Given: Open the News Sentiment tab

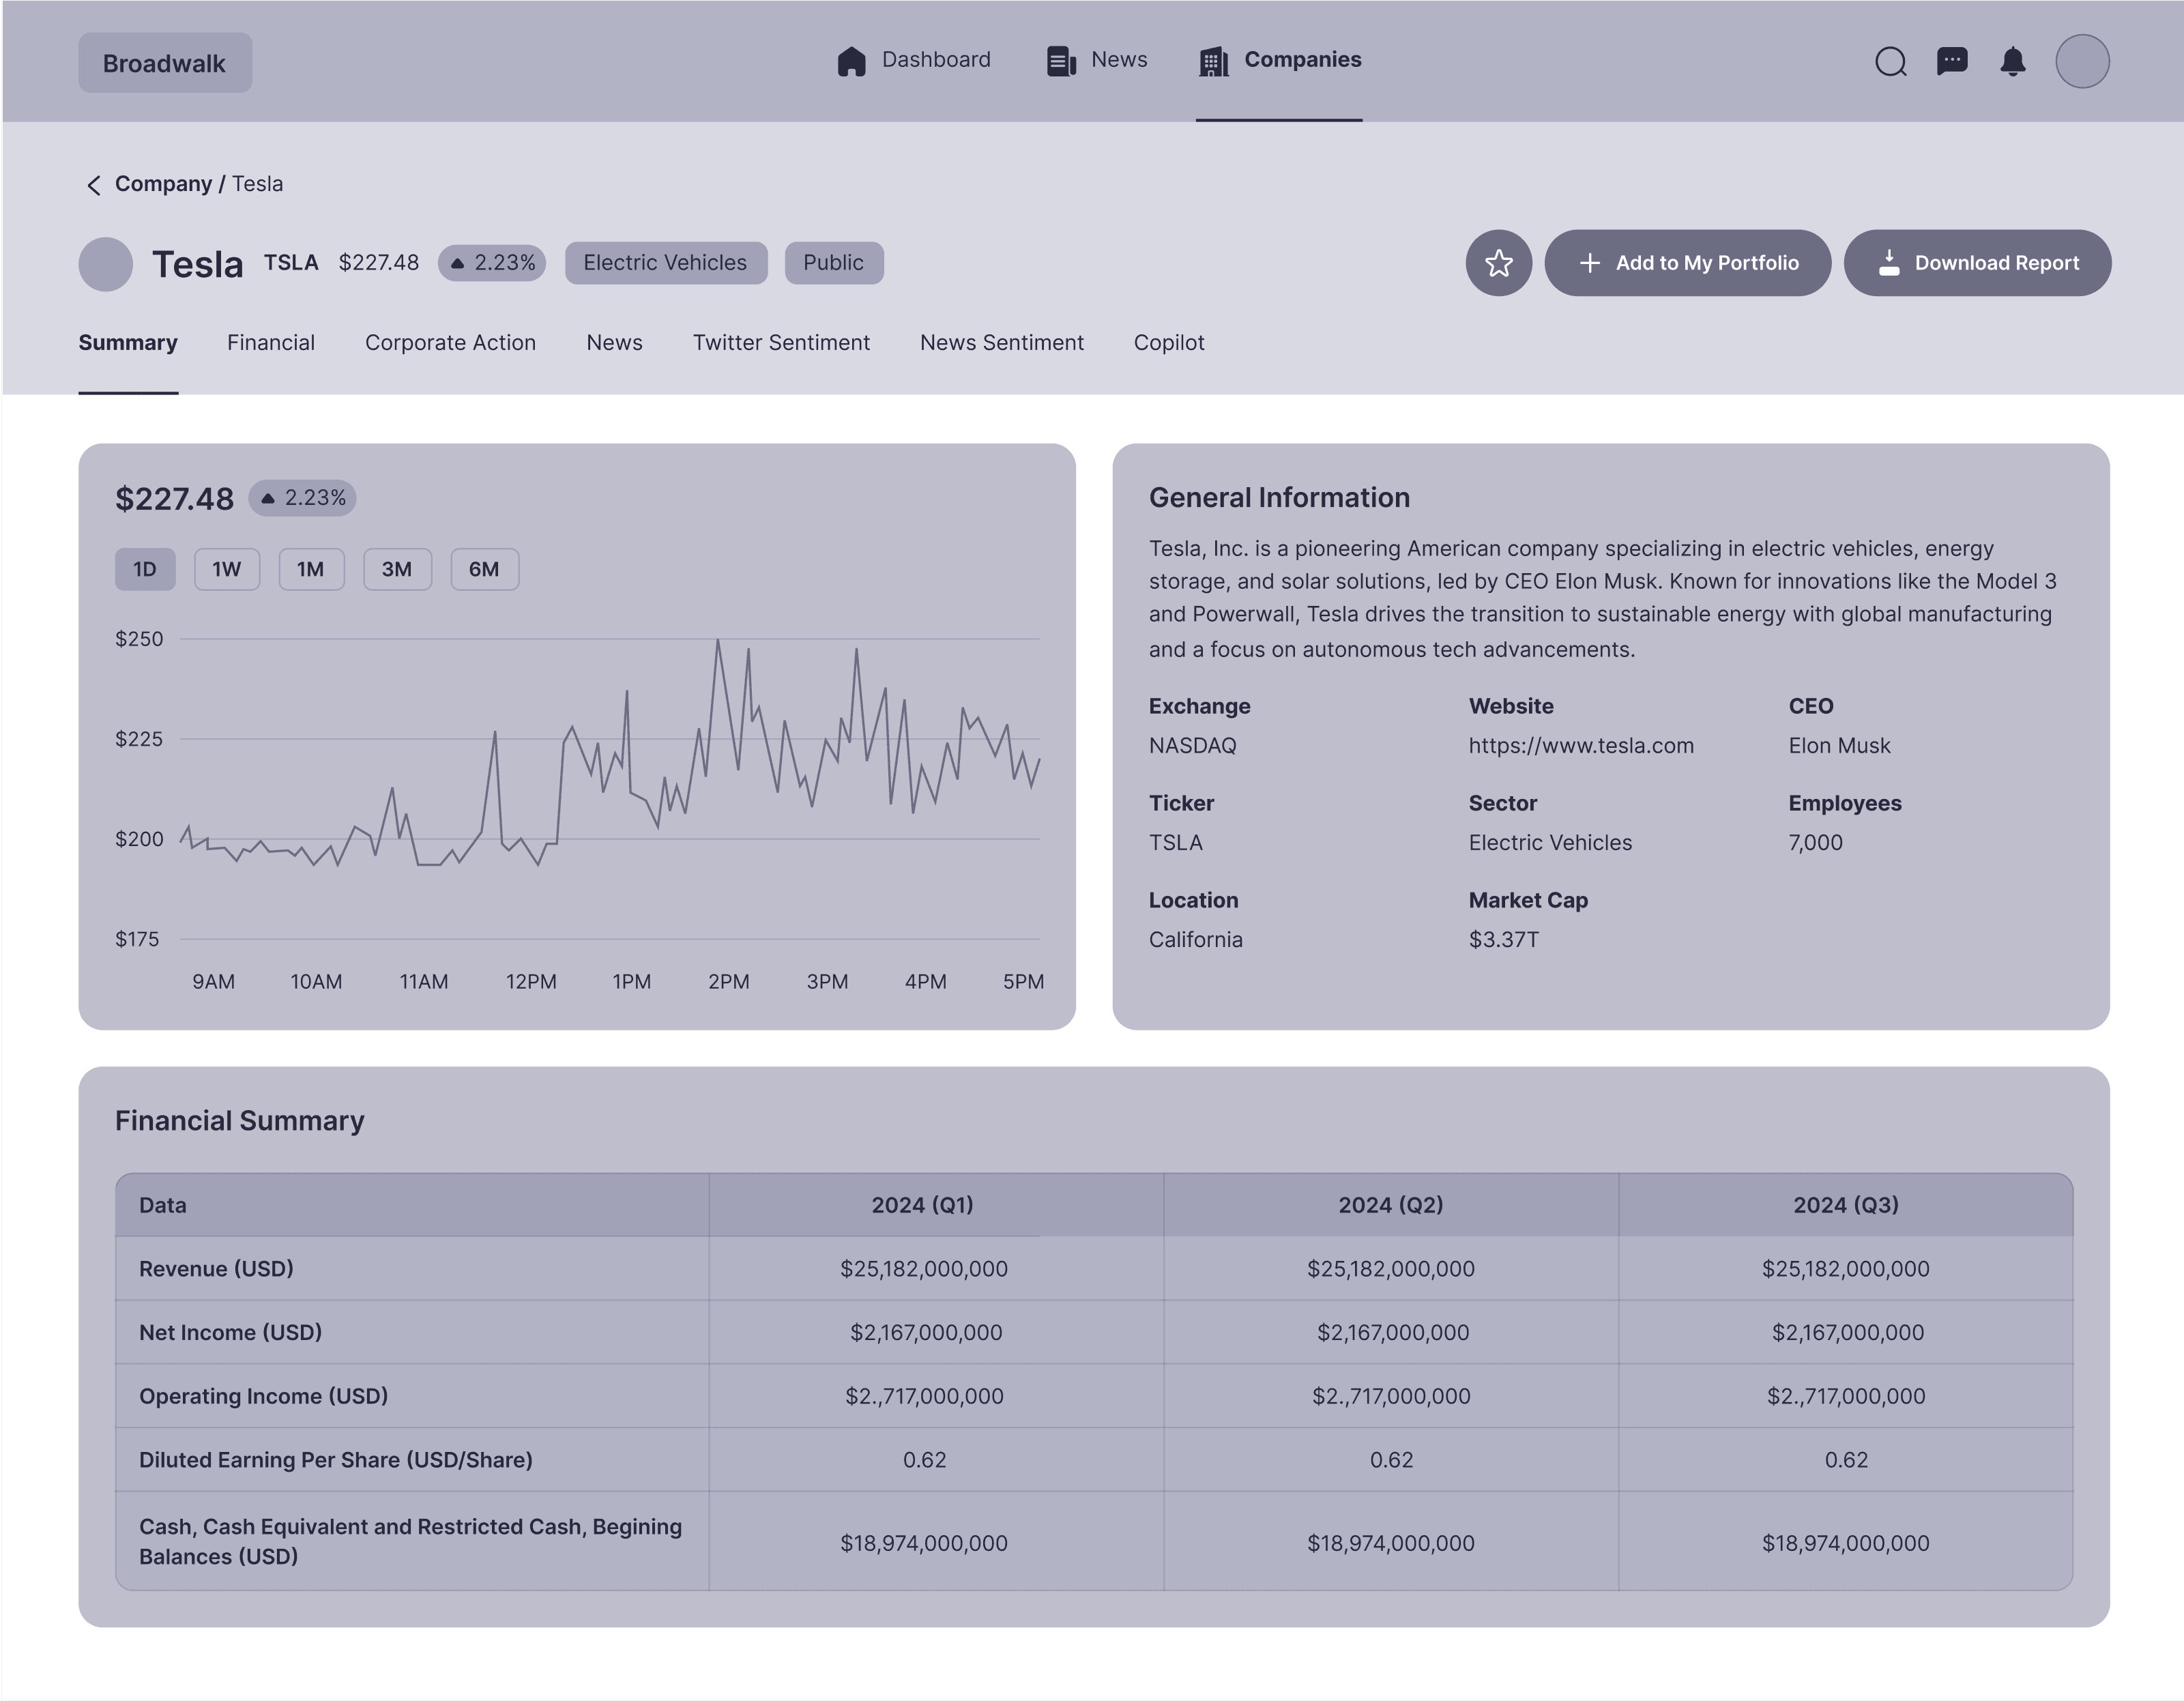Looking at the screenshot, I should [x=1002, y=343].
